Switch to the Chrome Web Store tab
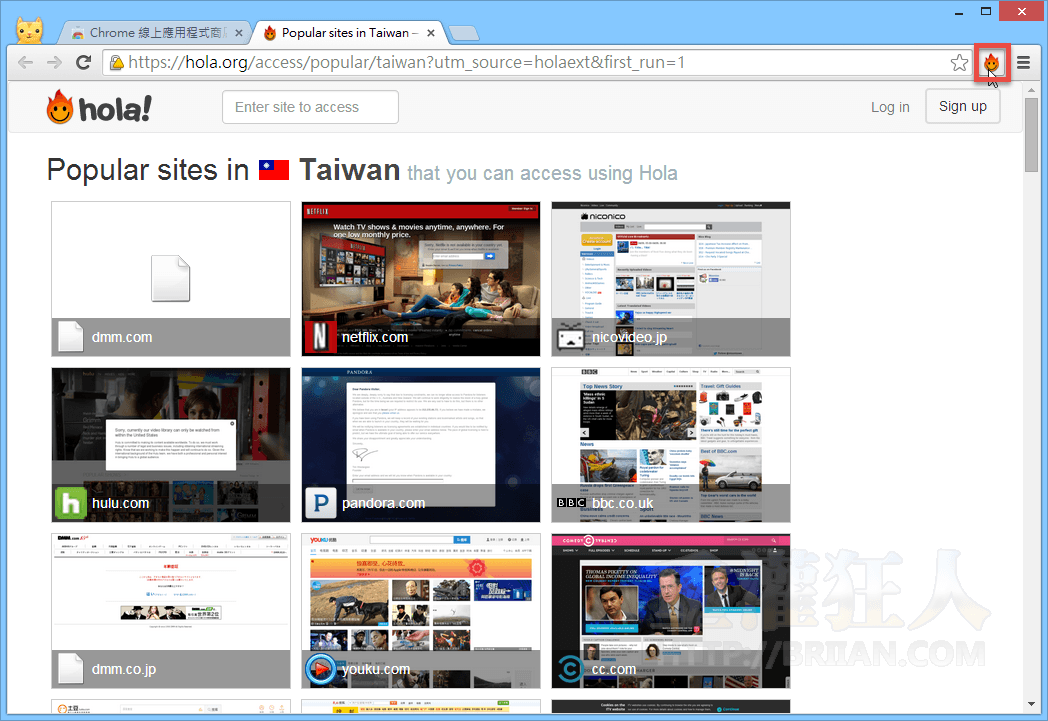This screenshot has height=721, width=1048. click(155, 32)
